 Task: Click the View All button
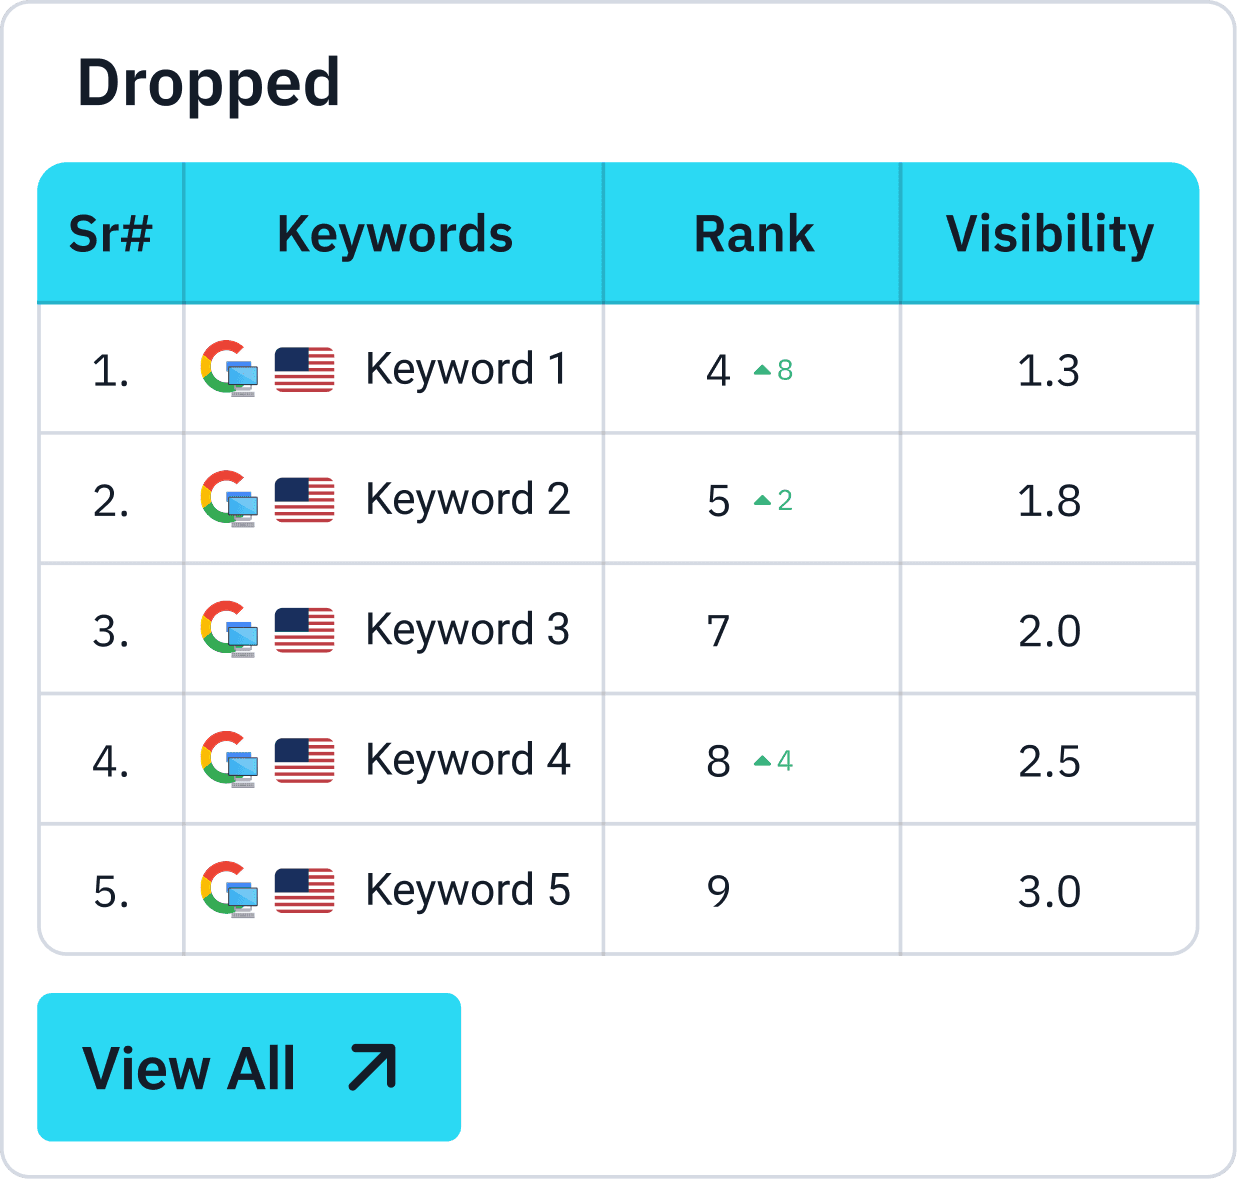[248, 1067]
